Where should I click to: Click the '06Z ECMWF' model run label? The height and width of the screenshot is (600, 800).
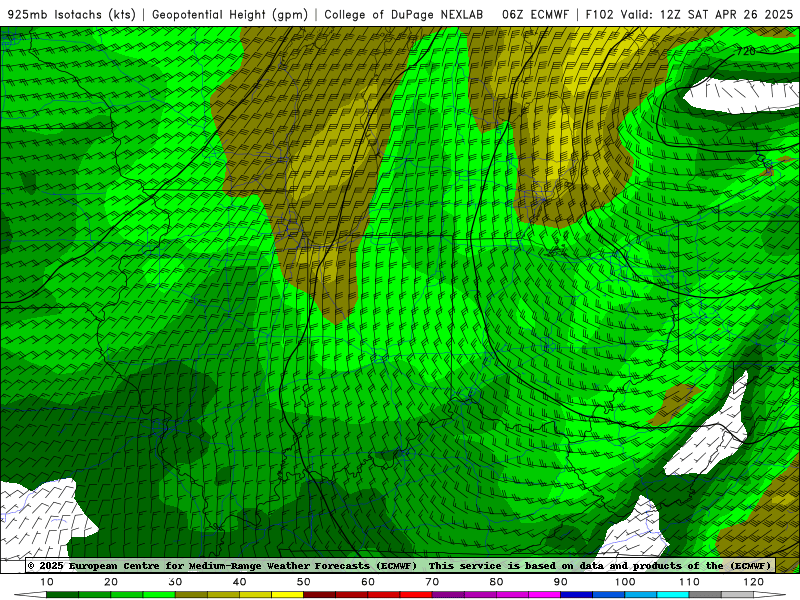[x=535, y=14]
